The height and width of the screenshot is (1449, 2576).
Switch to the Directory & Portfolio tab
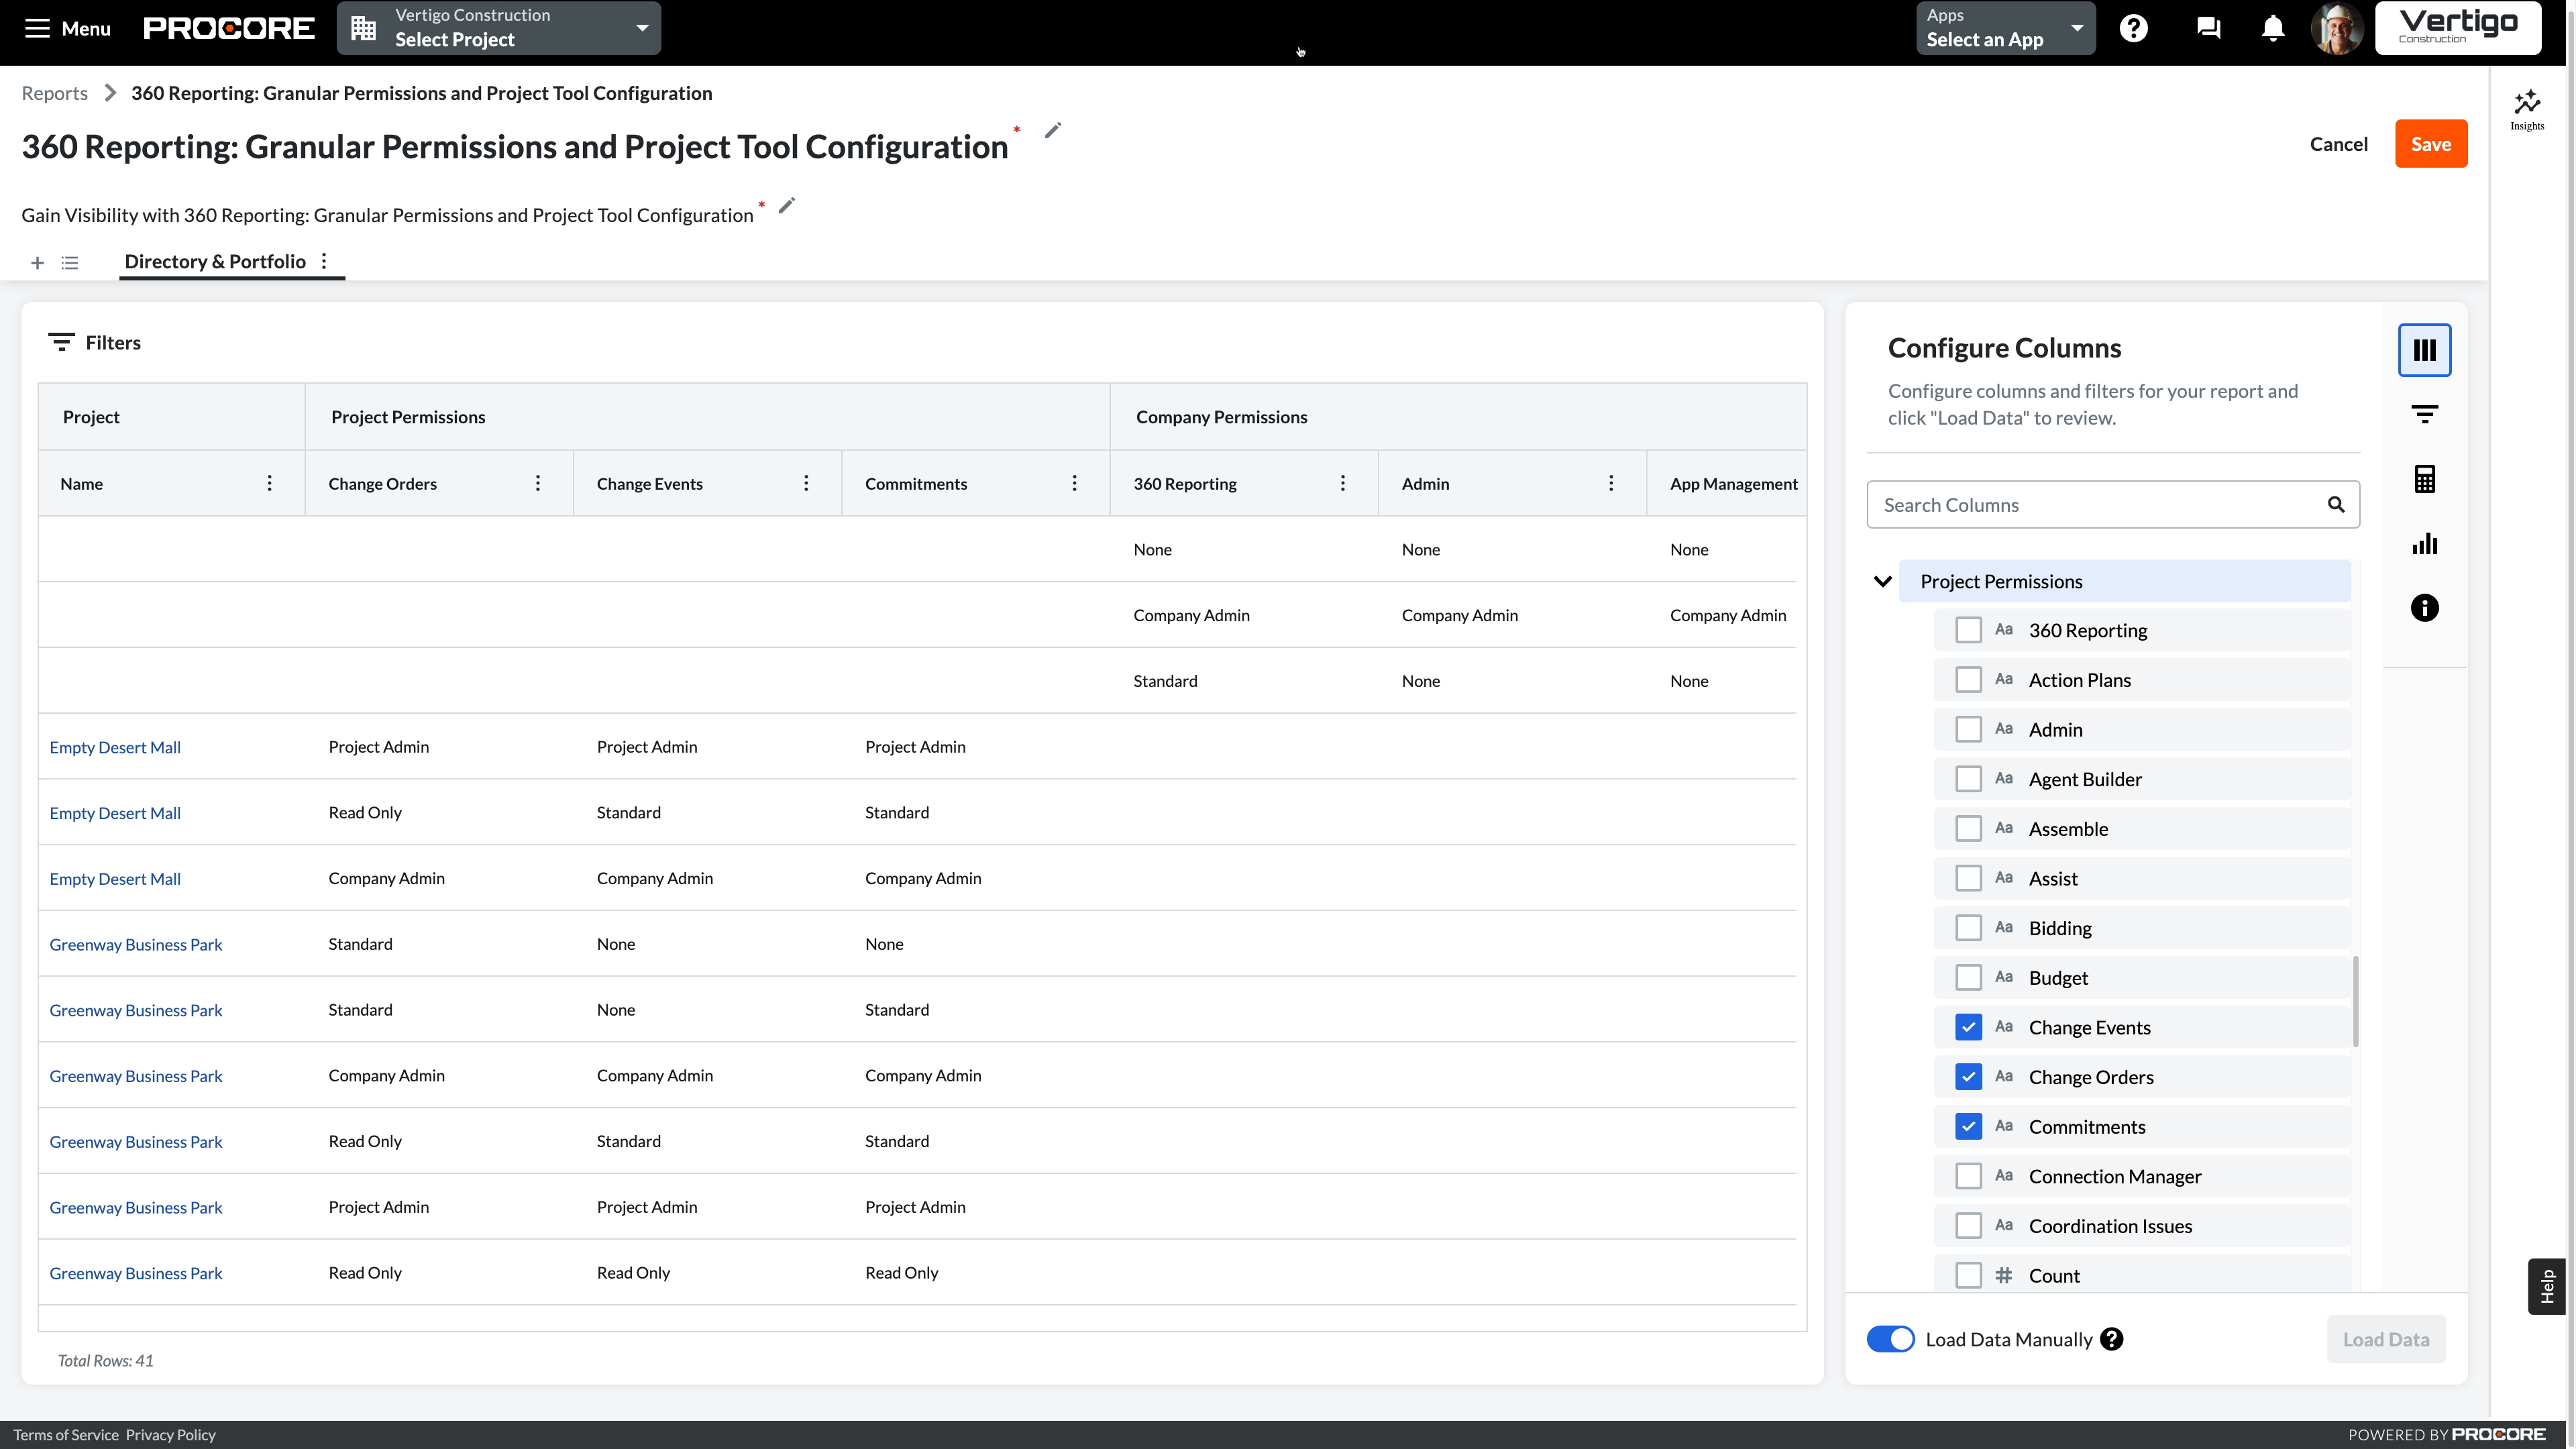click(x=215, y=261)
